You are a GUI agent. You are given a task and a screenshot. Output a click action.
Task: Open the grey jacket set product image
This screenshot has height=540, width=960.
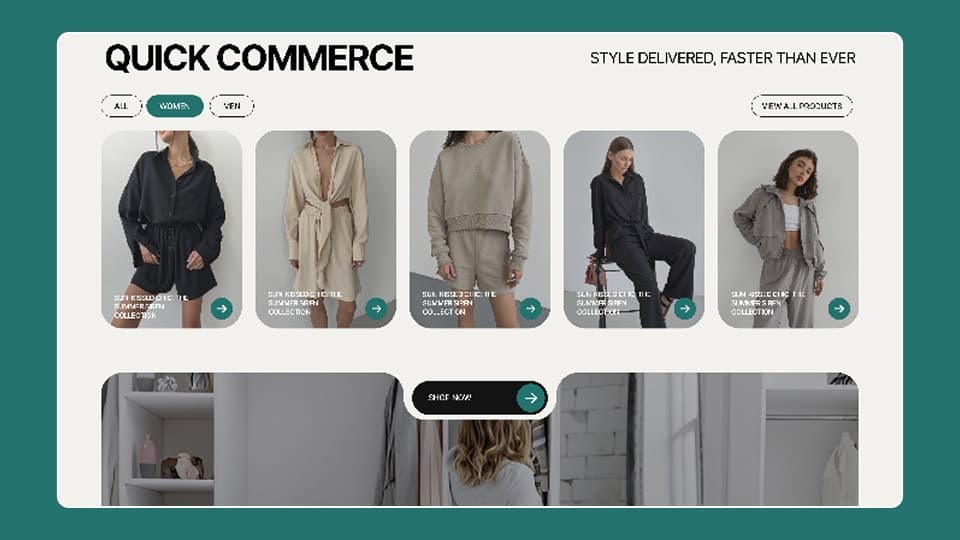pos(788,229)
